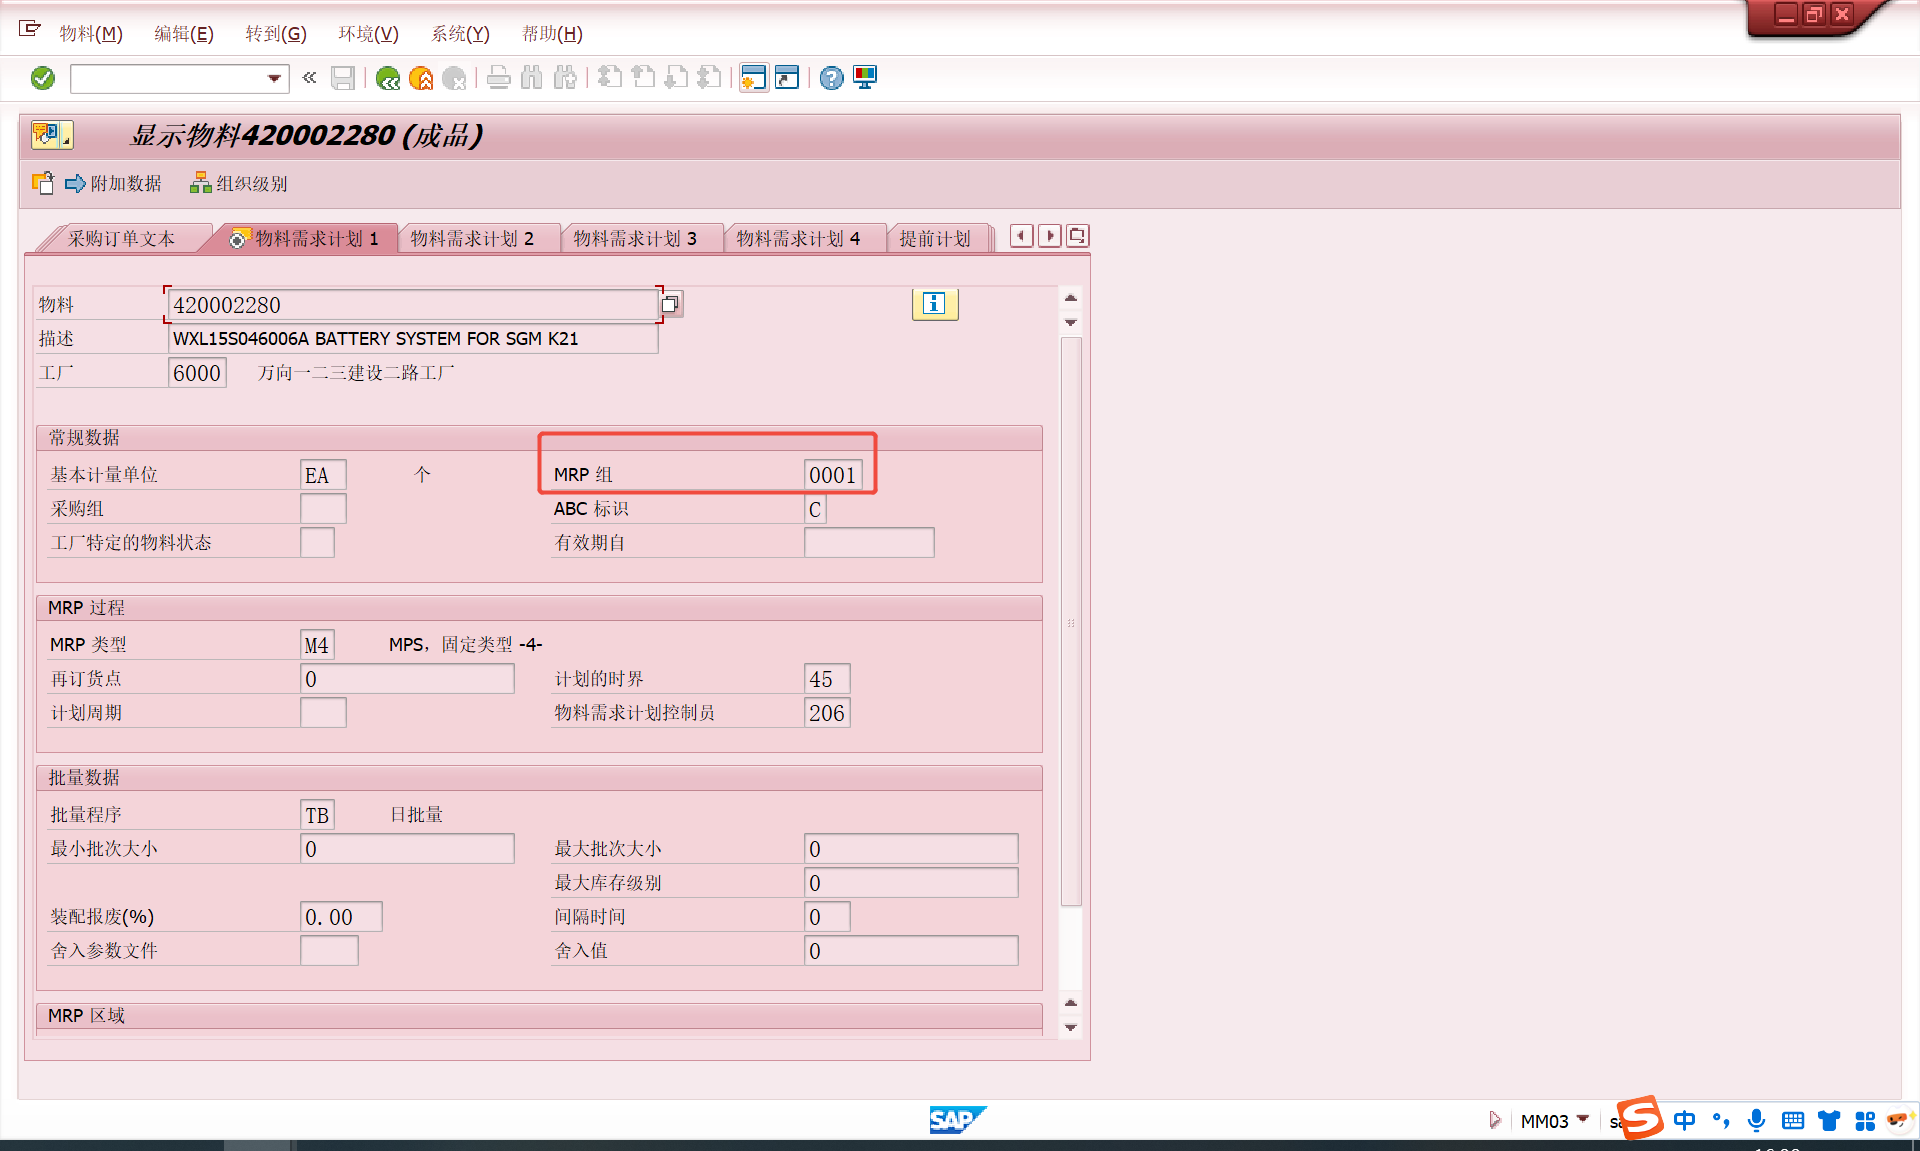This screenshot has height=1151, width=1920.
Task: Click the yellow information icon near MRP area
Action: [x=933, y=305]
